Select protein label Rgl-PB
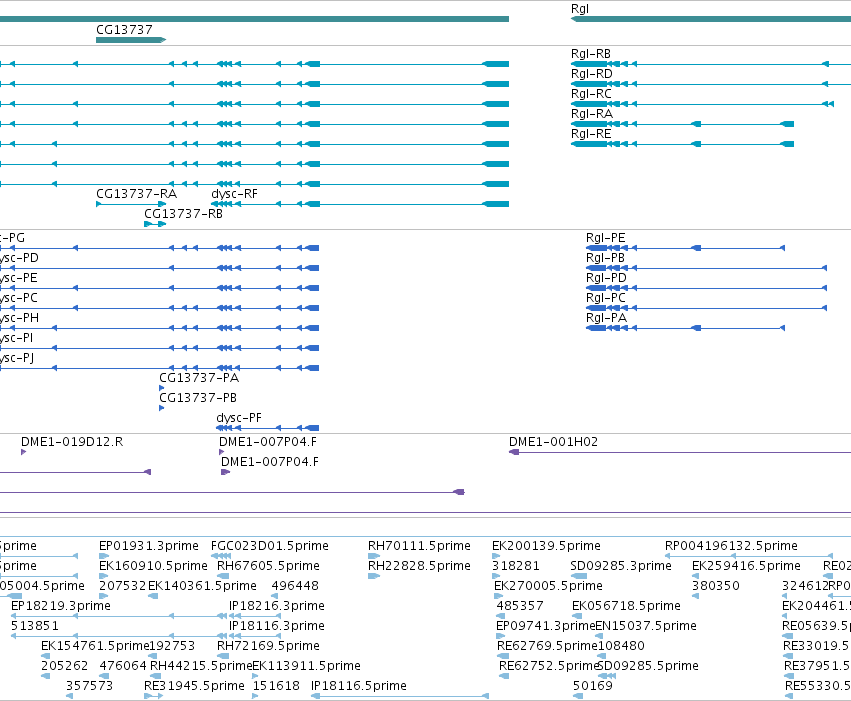Image resolution: width=851 pixels, height=701 pixels. pos(605,258)
